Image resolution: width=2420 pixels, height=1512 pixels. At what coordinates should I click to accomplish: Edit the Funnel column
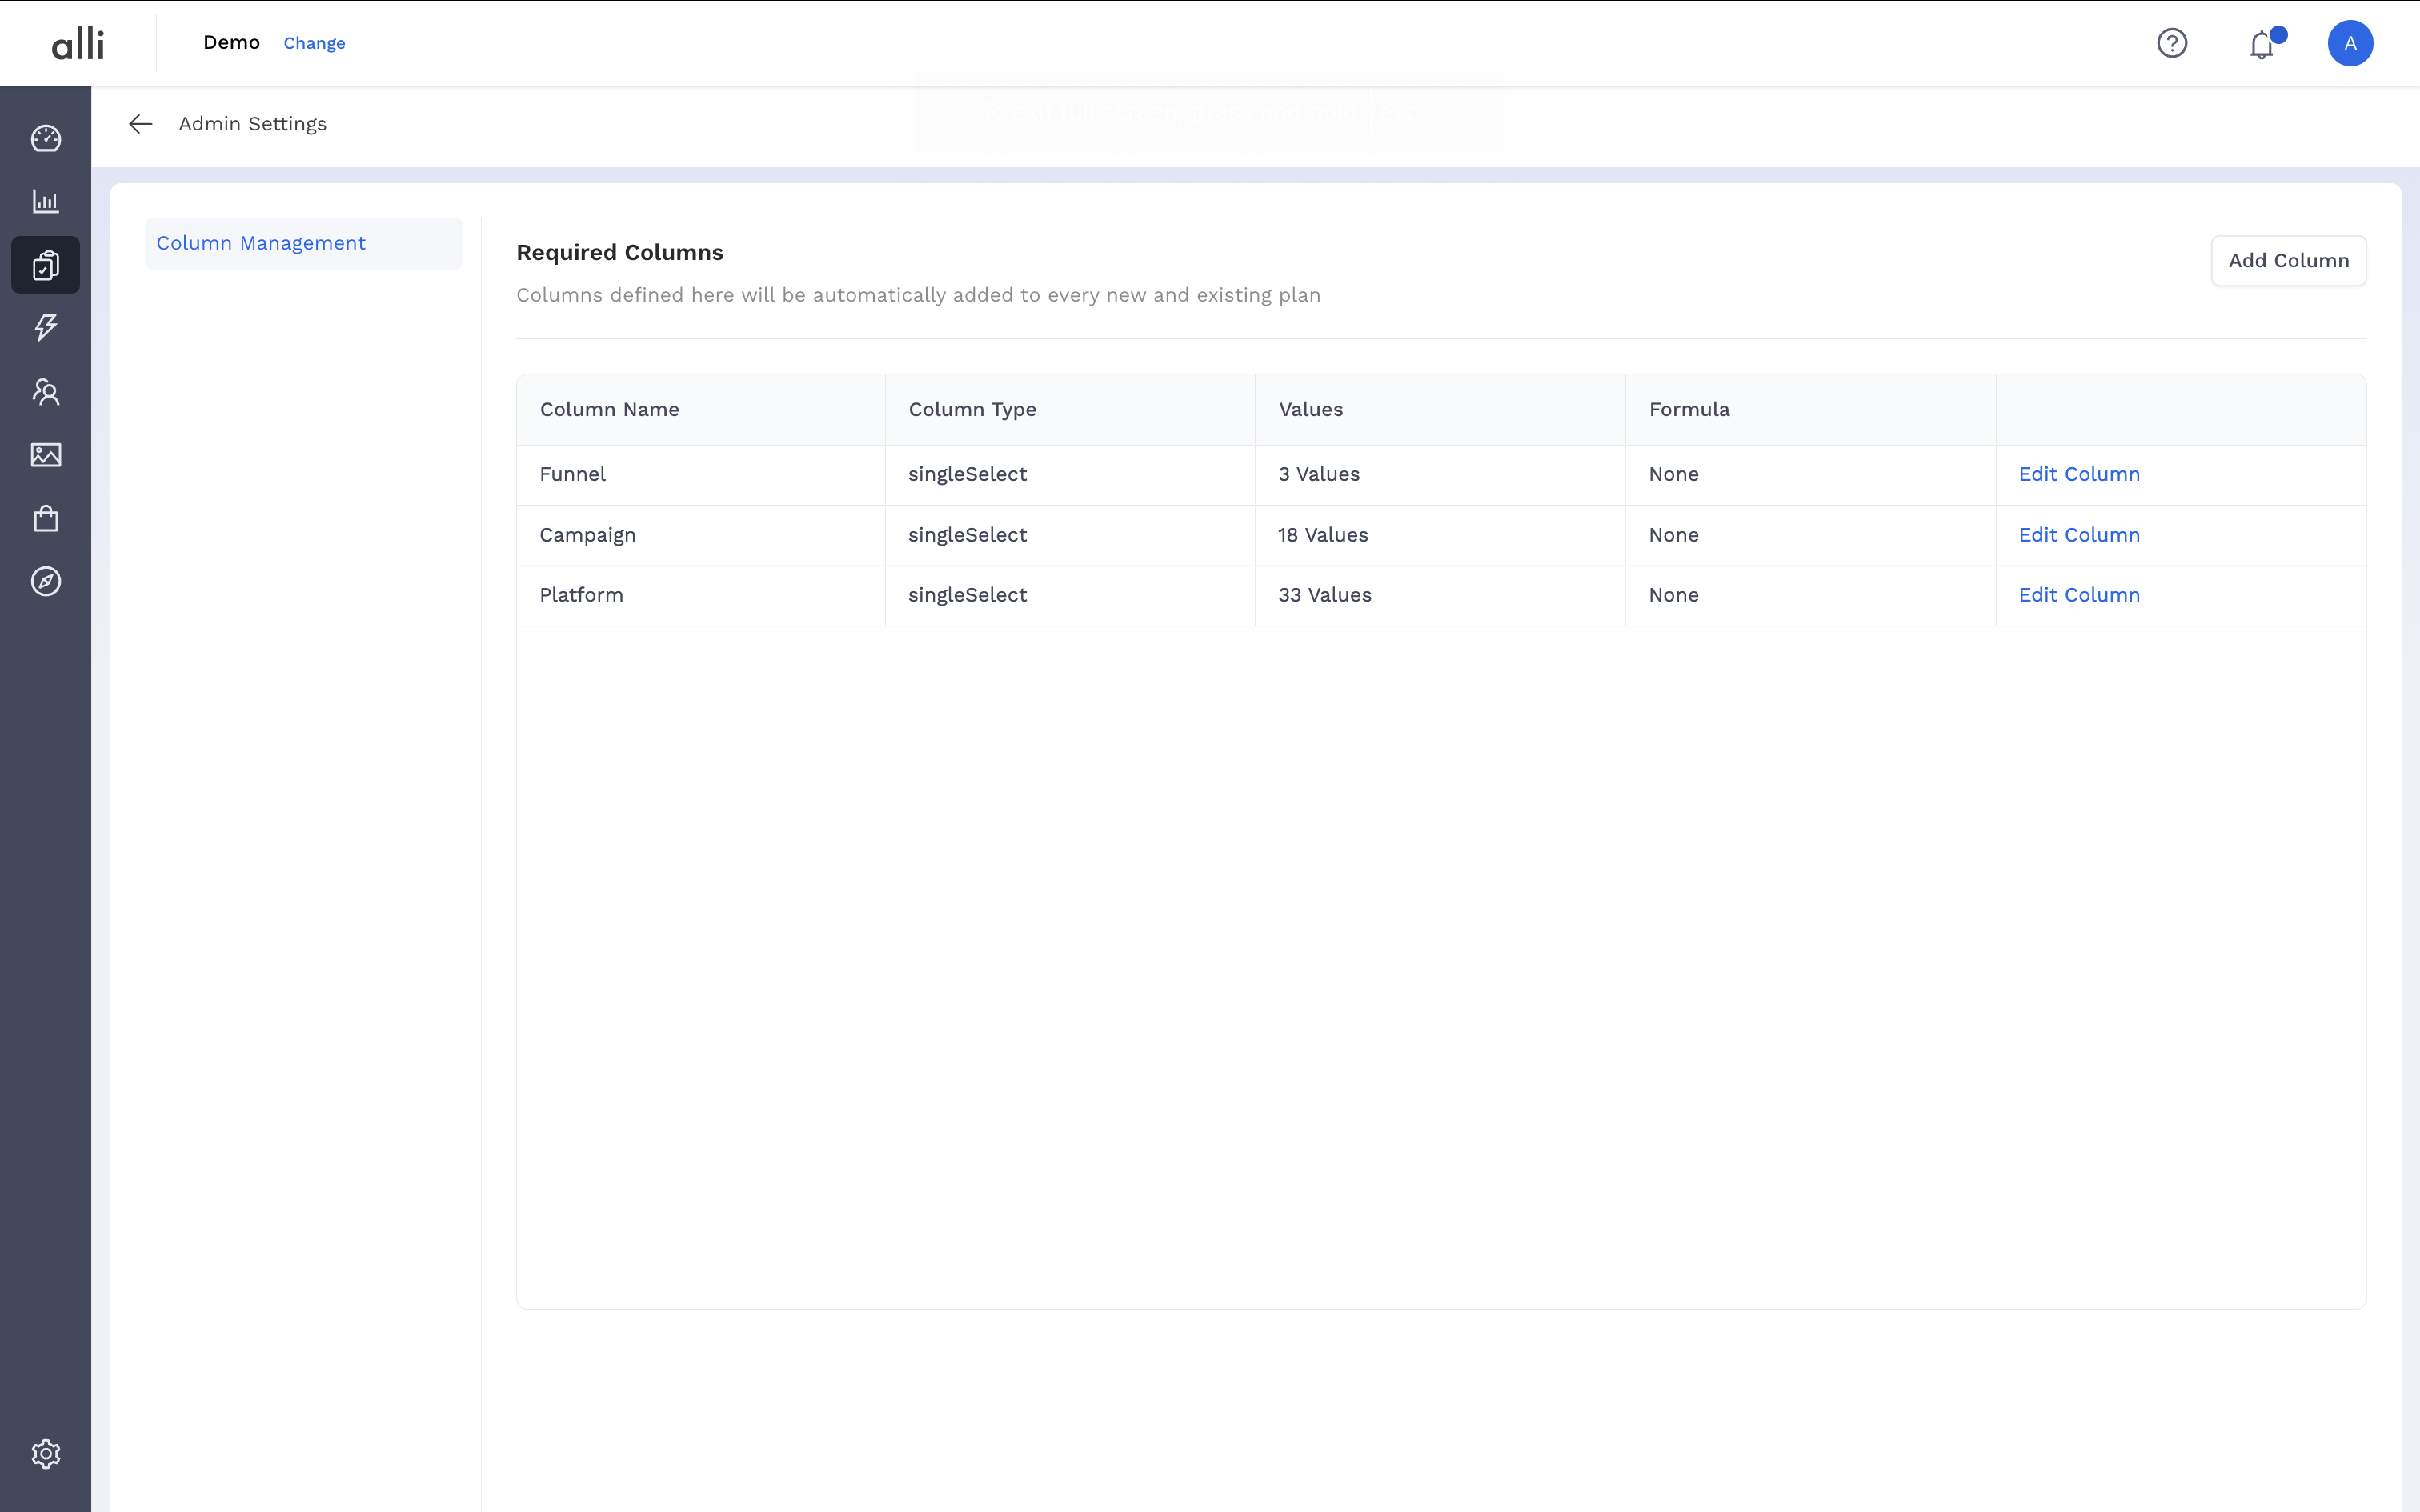[2078, 474]
